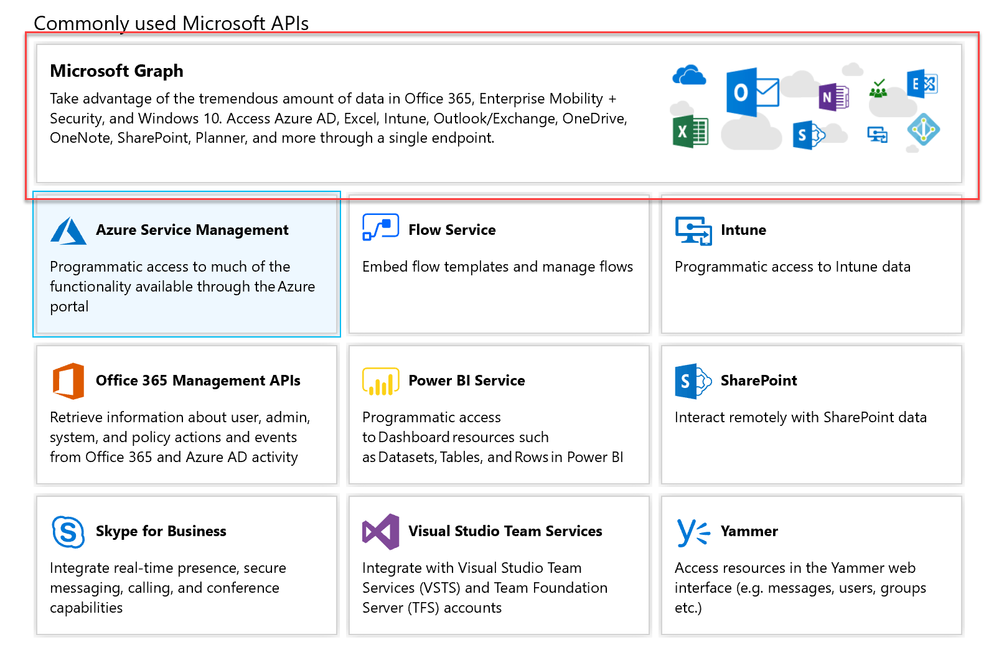Click the Office 365 Management APIs description
Viewport: 999px width, 649px height.
point(180,437)
